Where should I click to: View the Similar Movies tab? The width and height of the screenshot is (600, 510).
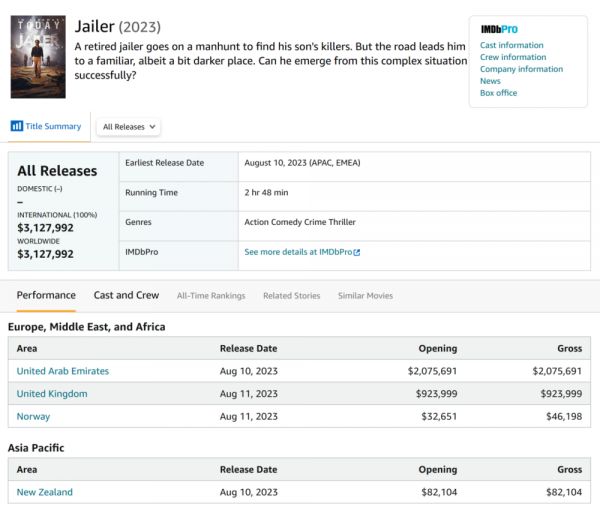[365, 296]
